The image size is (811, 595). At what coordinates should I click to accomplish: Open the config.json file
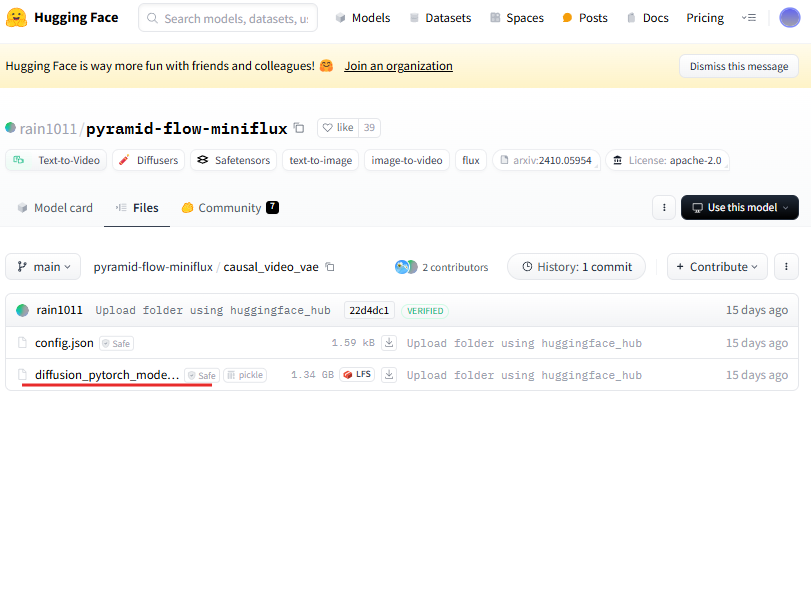pyautogui.click(x=64, y=343)
